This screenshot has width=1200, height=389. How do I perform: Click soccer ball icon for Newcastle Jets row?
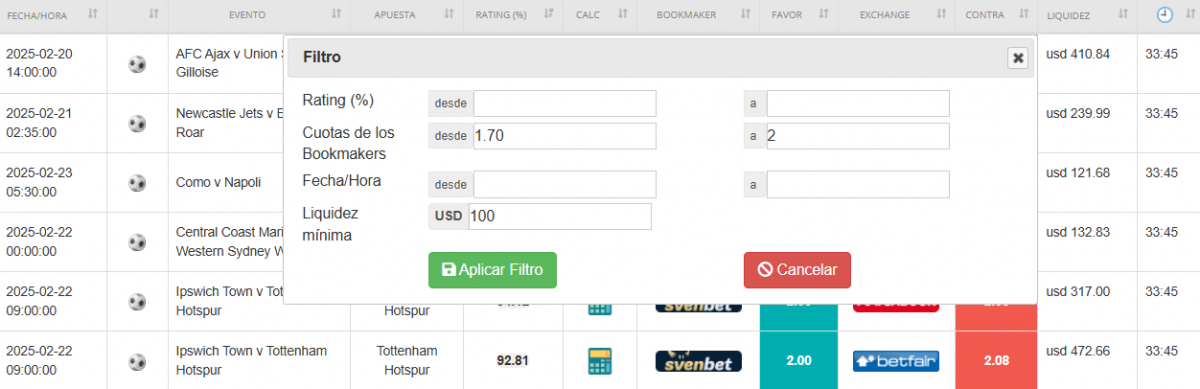(137, 124)
